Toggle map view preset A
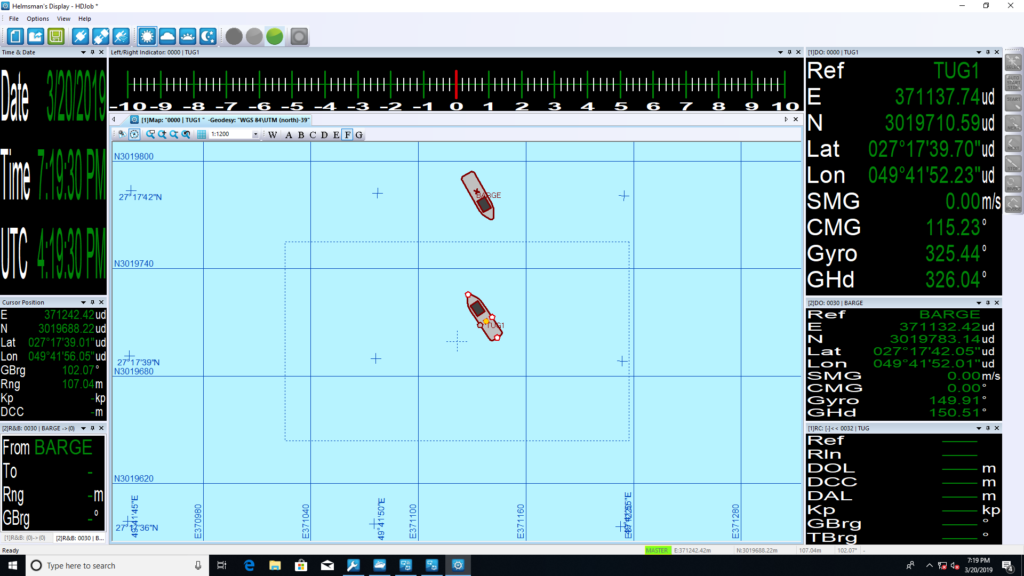The height and width of the screenshot is (576, 1024). (289, 135)
